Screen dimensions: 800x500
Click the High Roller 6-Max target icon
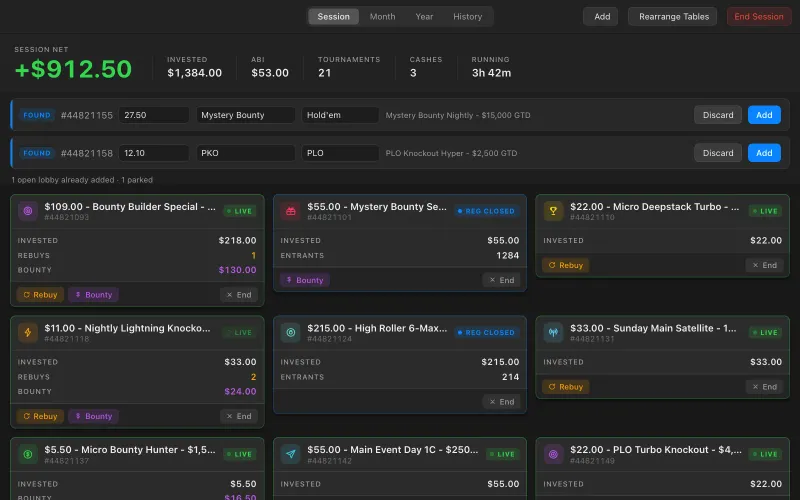pyautogui.click(x=291, y=332)
